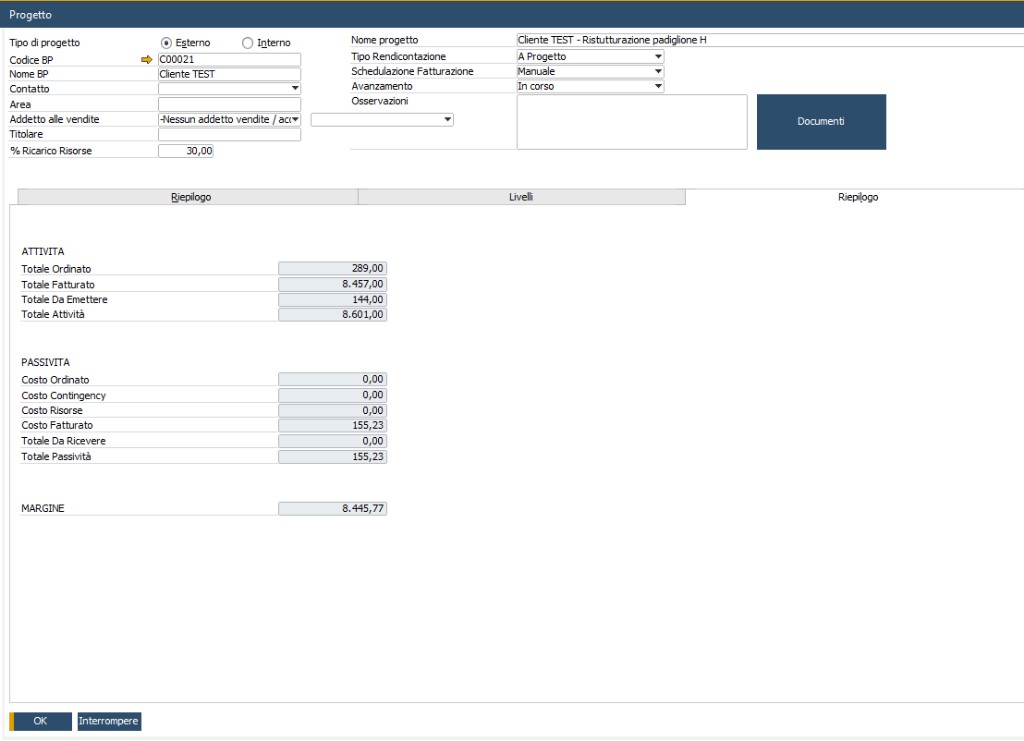1024x741 pixels.
Task: Click the Nome progetto text field
Action: (770, 40)
